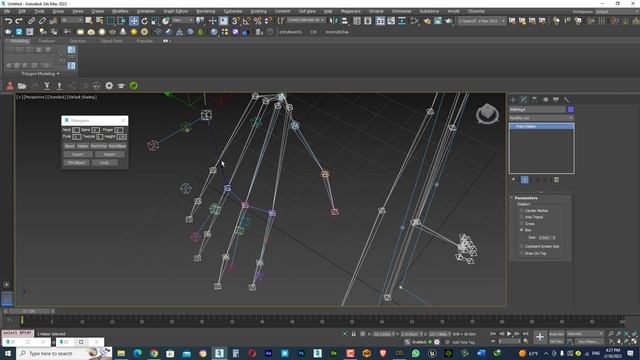Open the project path dropdown in toolbar
This screenshot has height=360, width=640.
(x=482, y=20)
